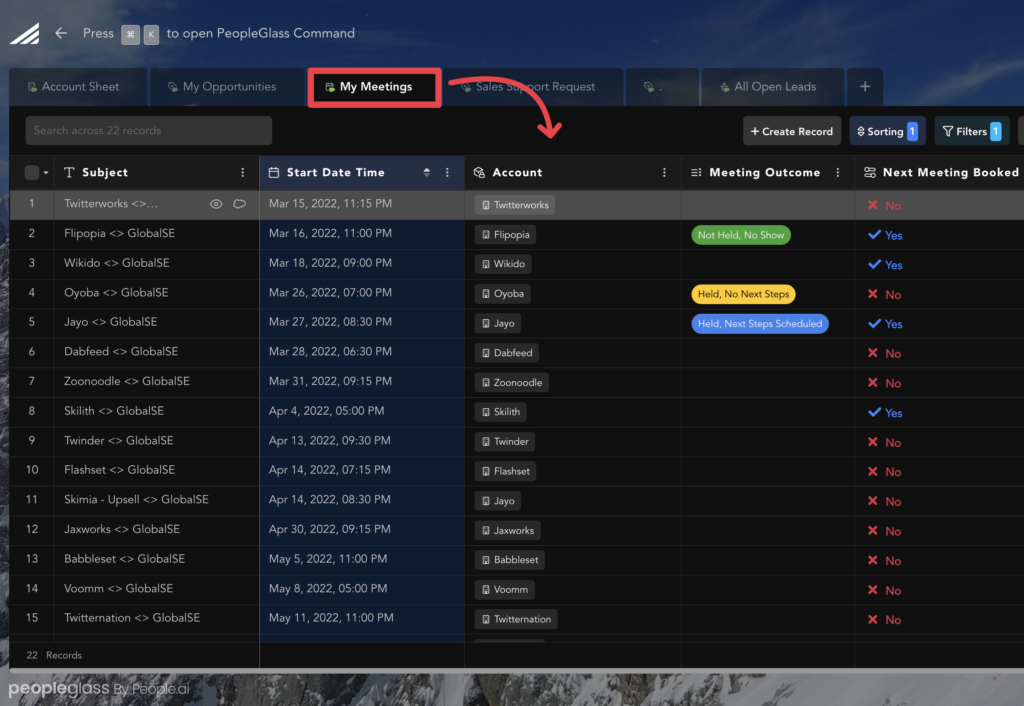Click the Create Record button
This screenshot has height=706, width=1024.
point(792,131)
